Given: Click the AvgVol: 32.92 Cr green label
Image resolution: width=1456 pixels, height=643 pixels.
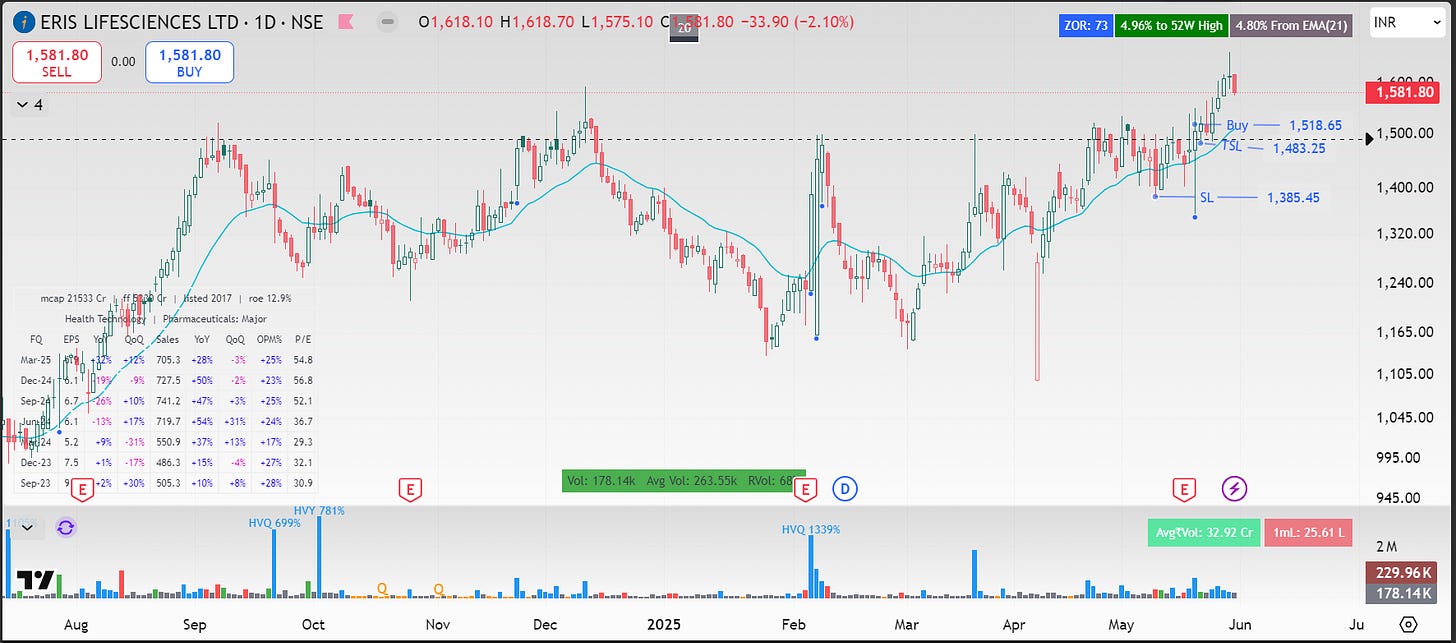Looking at the screenshot, I should tap(1203, 533).
